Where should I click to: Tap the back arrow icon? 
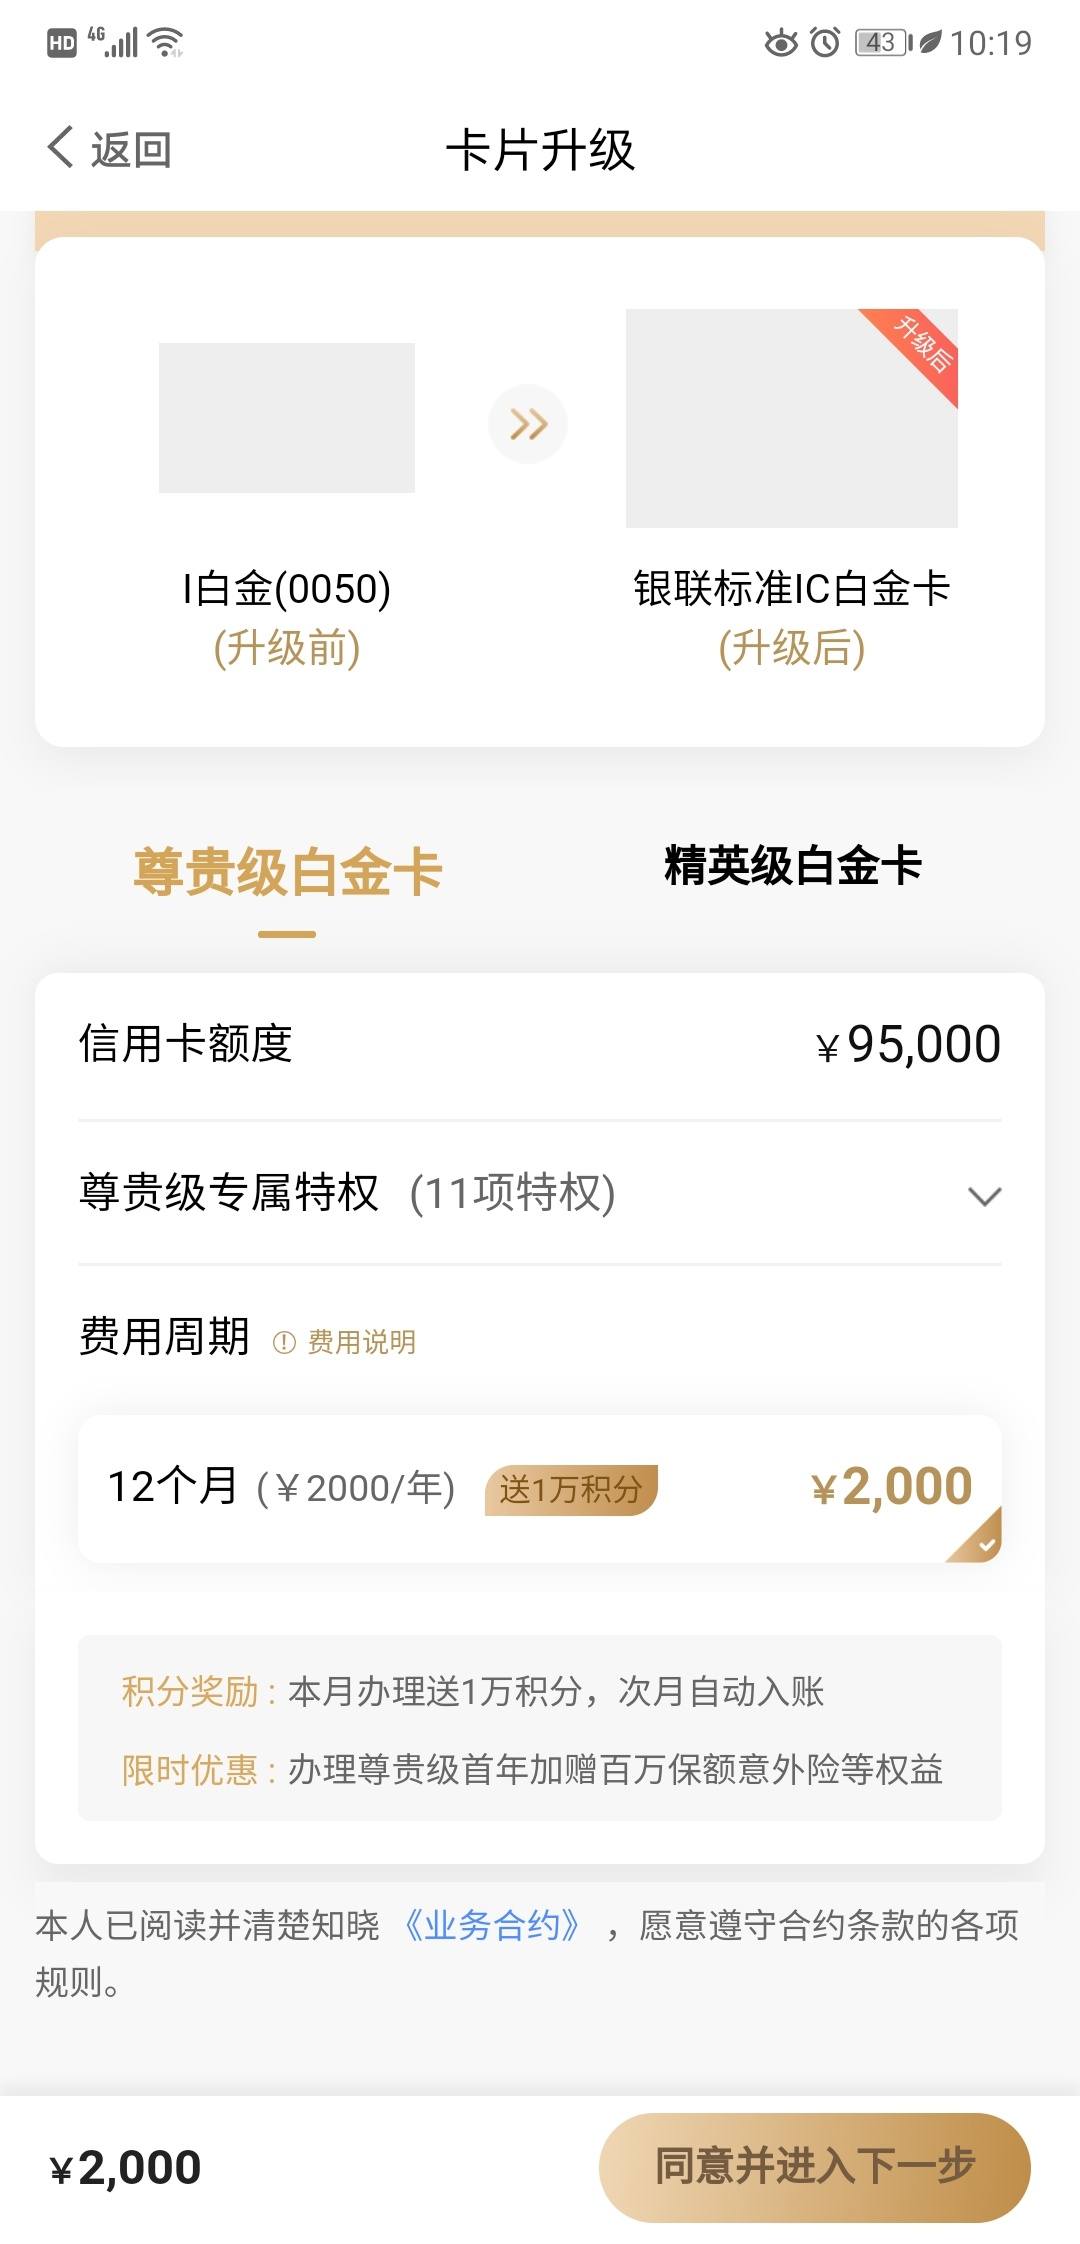tap(60, 147)
